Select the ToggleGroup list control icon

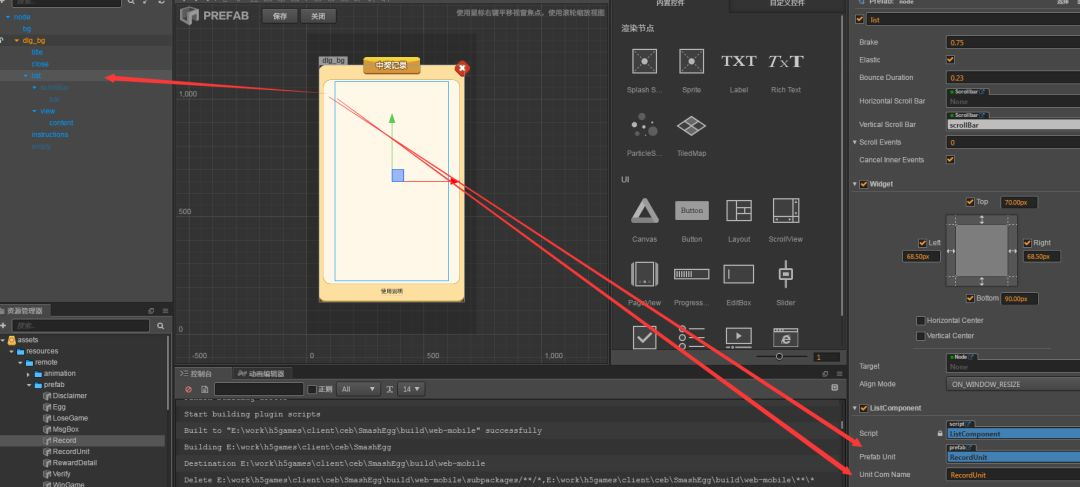[692, 337]
